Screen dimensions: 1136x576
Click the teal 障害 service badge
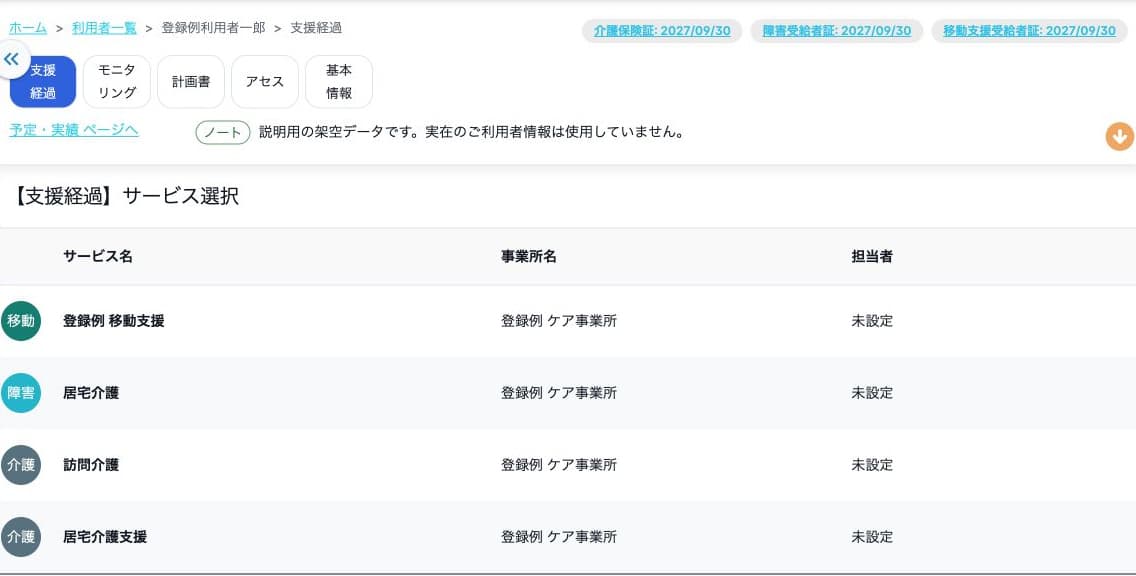click(20, 393)
